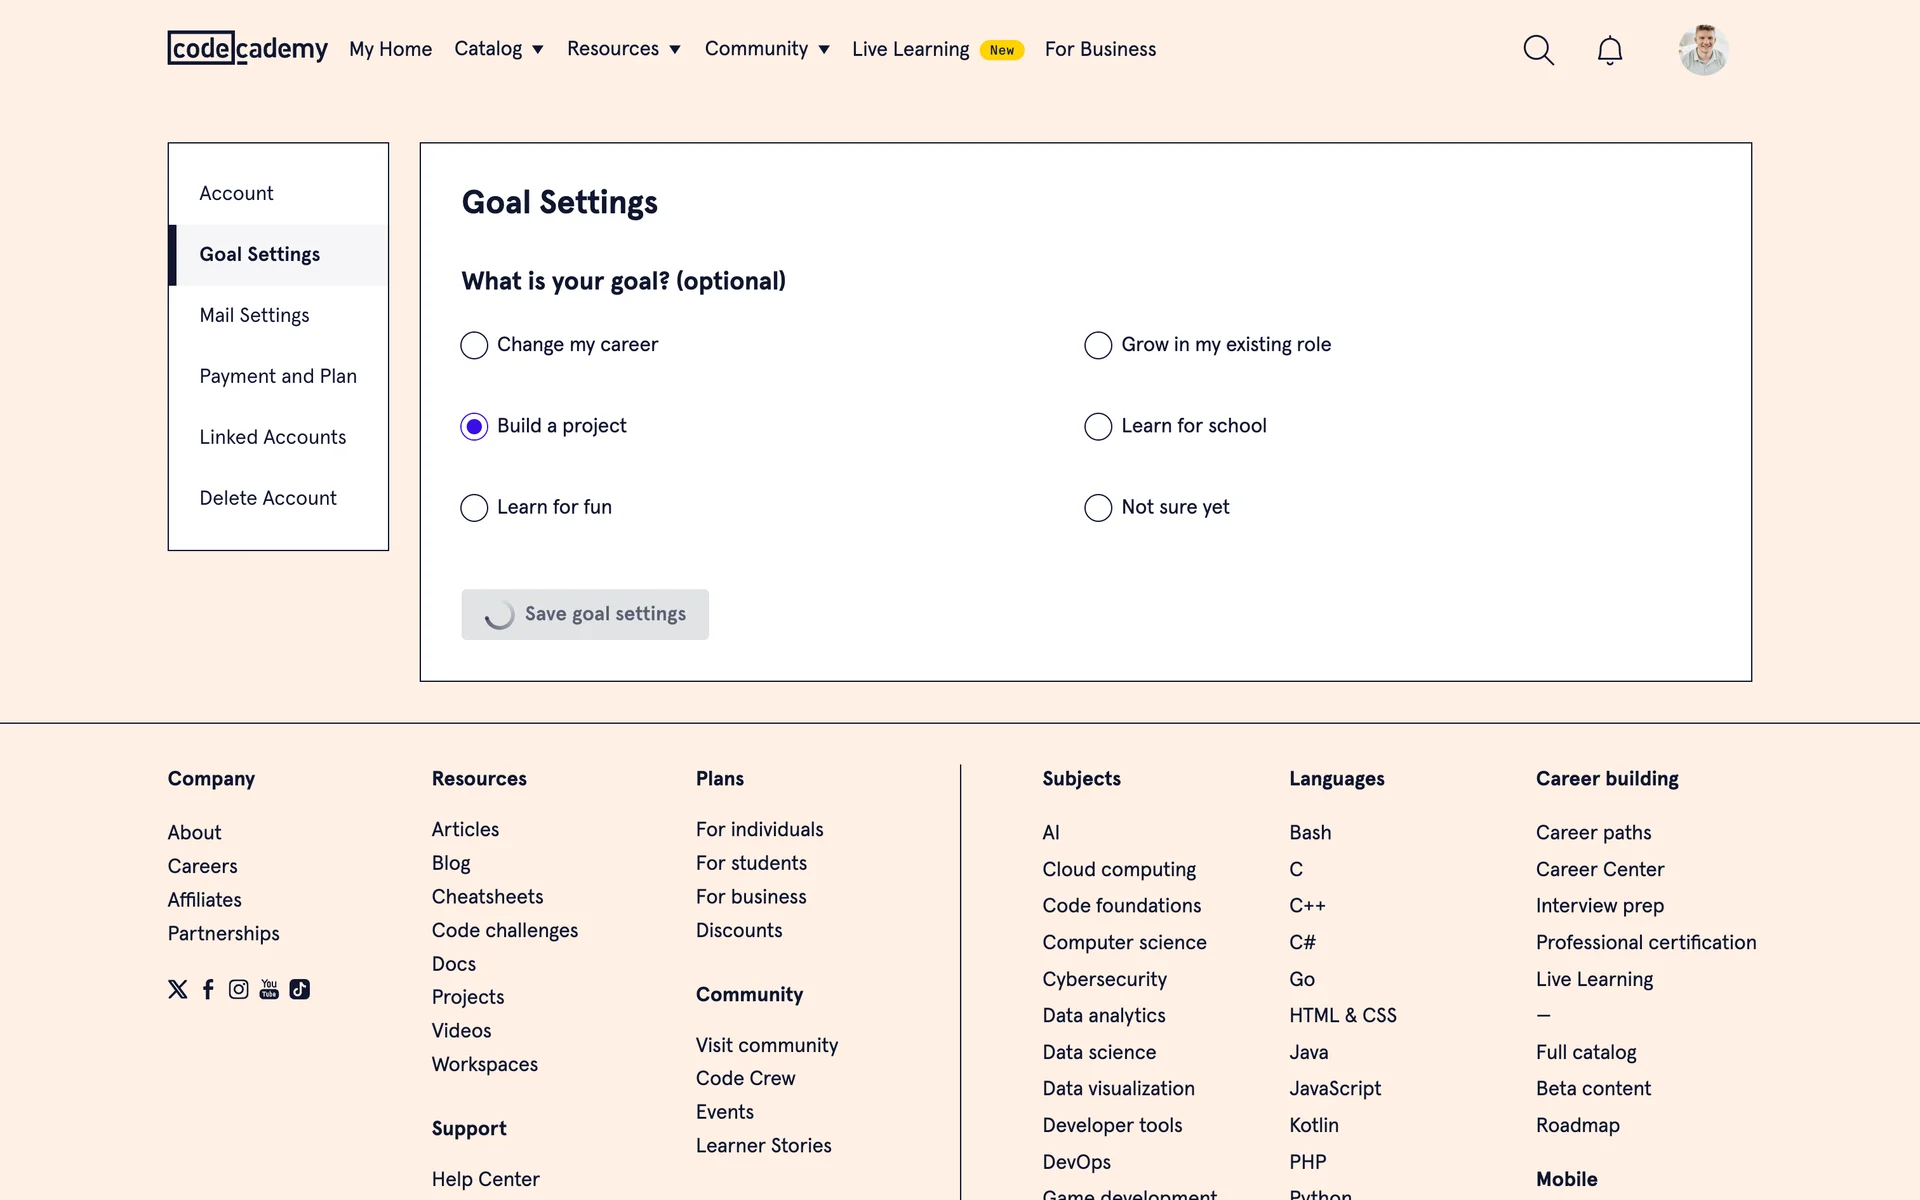Switch to Mail Settings tab
1920x1200 pixels.
pyautogui.click(x=254, y=315)
